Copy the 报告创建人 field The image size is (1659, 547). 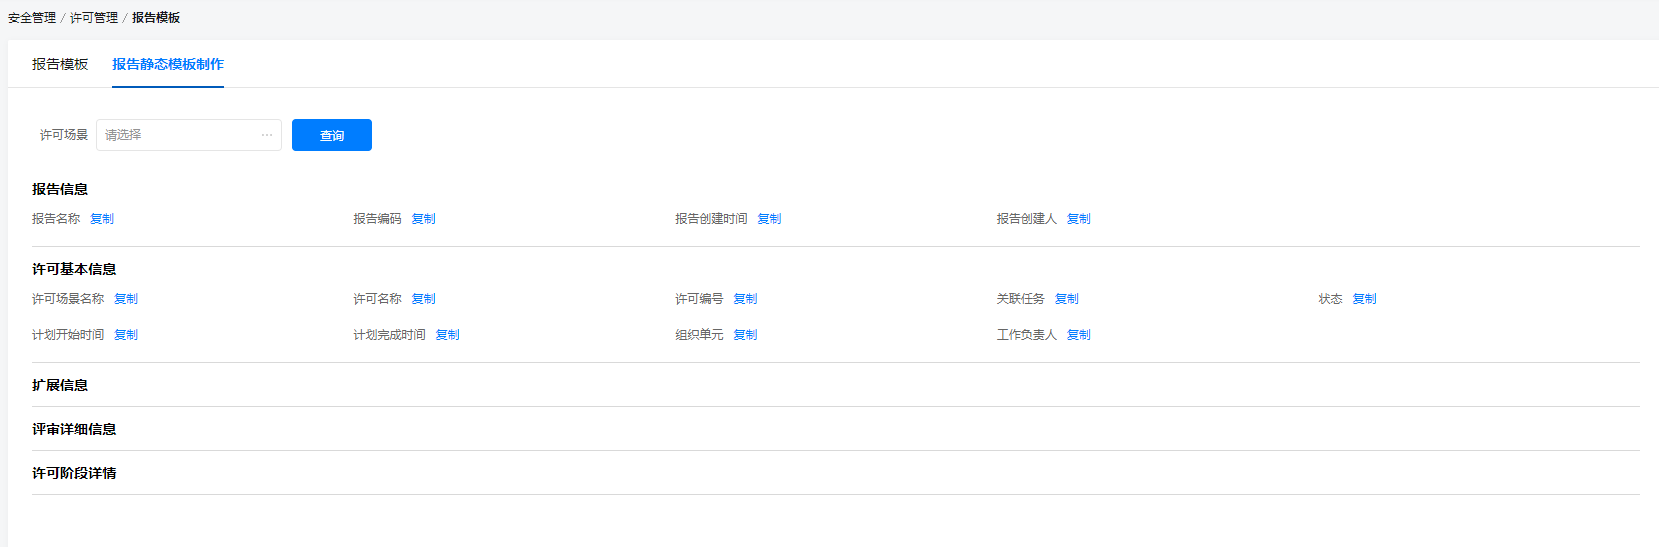coord(1079,219)
